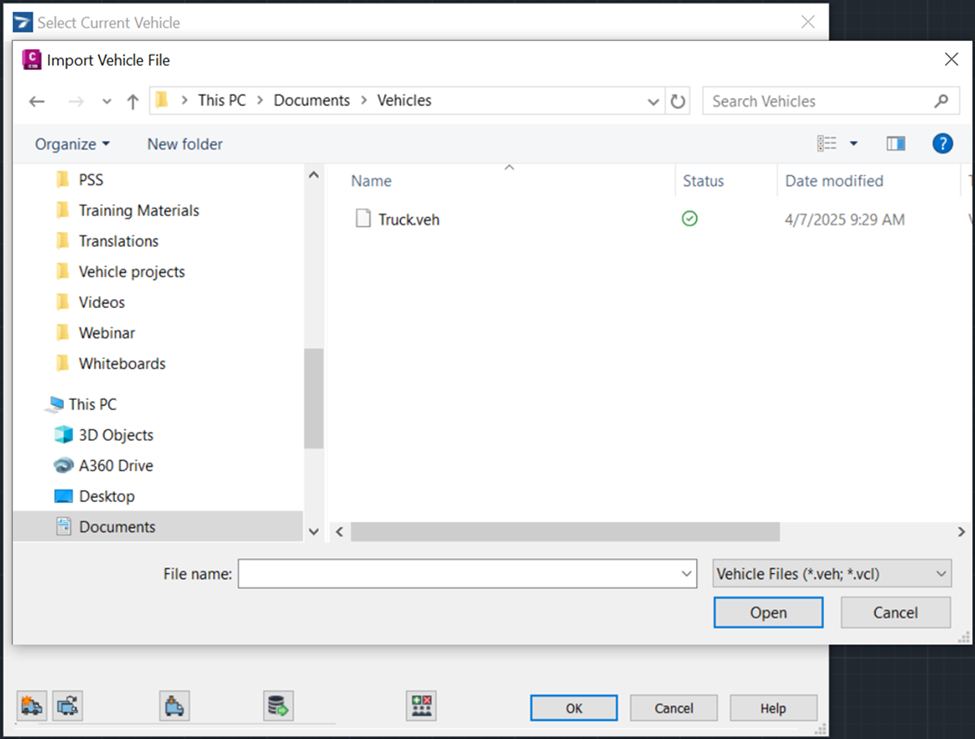The width and height of the screenshot is (975, 739).
Task: Click the copy vehicle icon with two trucks
Action: tap(68, 706)
